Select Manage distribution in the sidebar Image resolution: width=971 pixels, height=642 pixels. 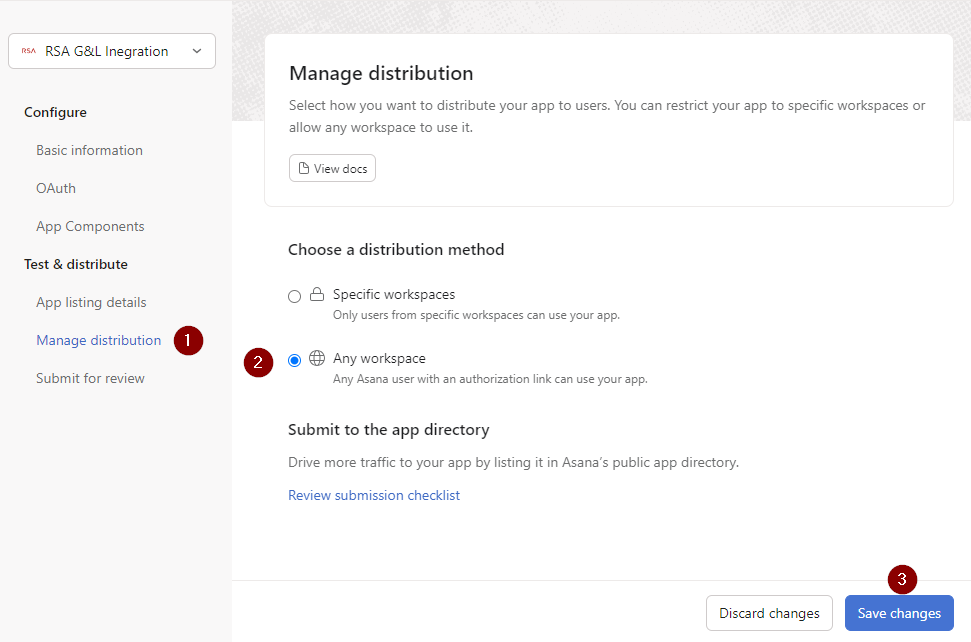pyautogui.click(x=98, y=341)
